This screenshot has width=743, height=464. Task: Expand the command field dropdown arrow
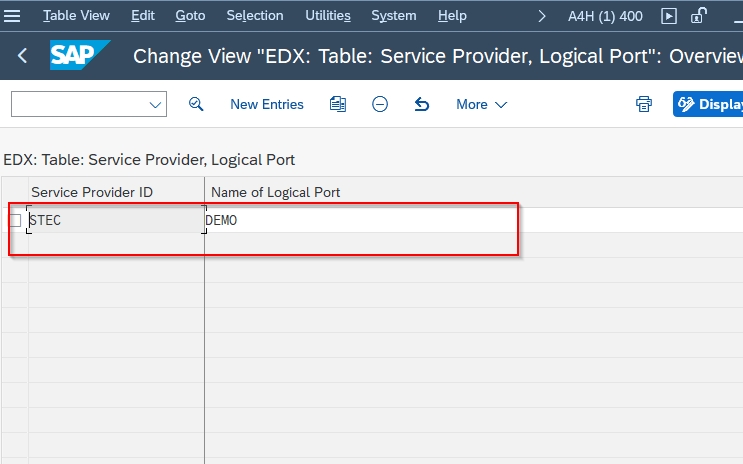click(155, 105)
